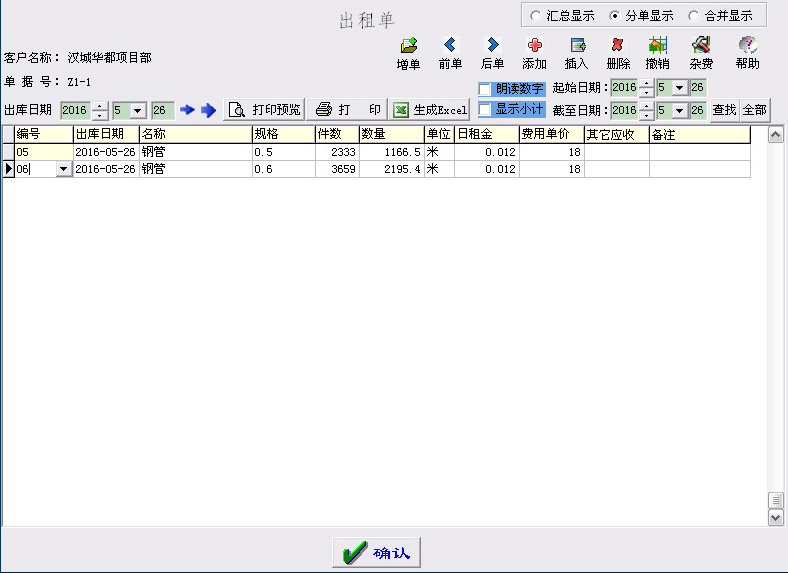
Task: Go to previous order with 前单
Action: (x=450, y=46)
